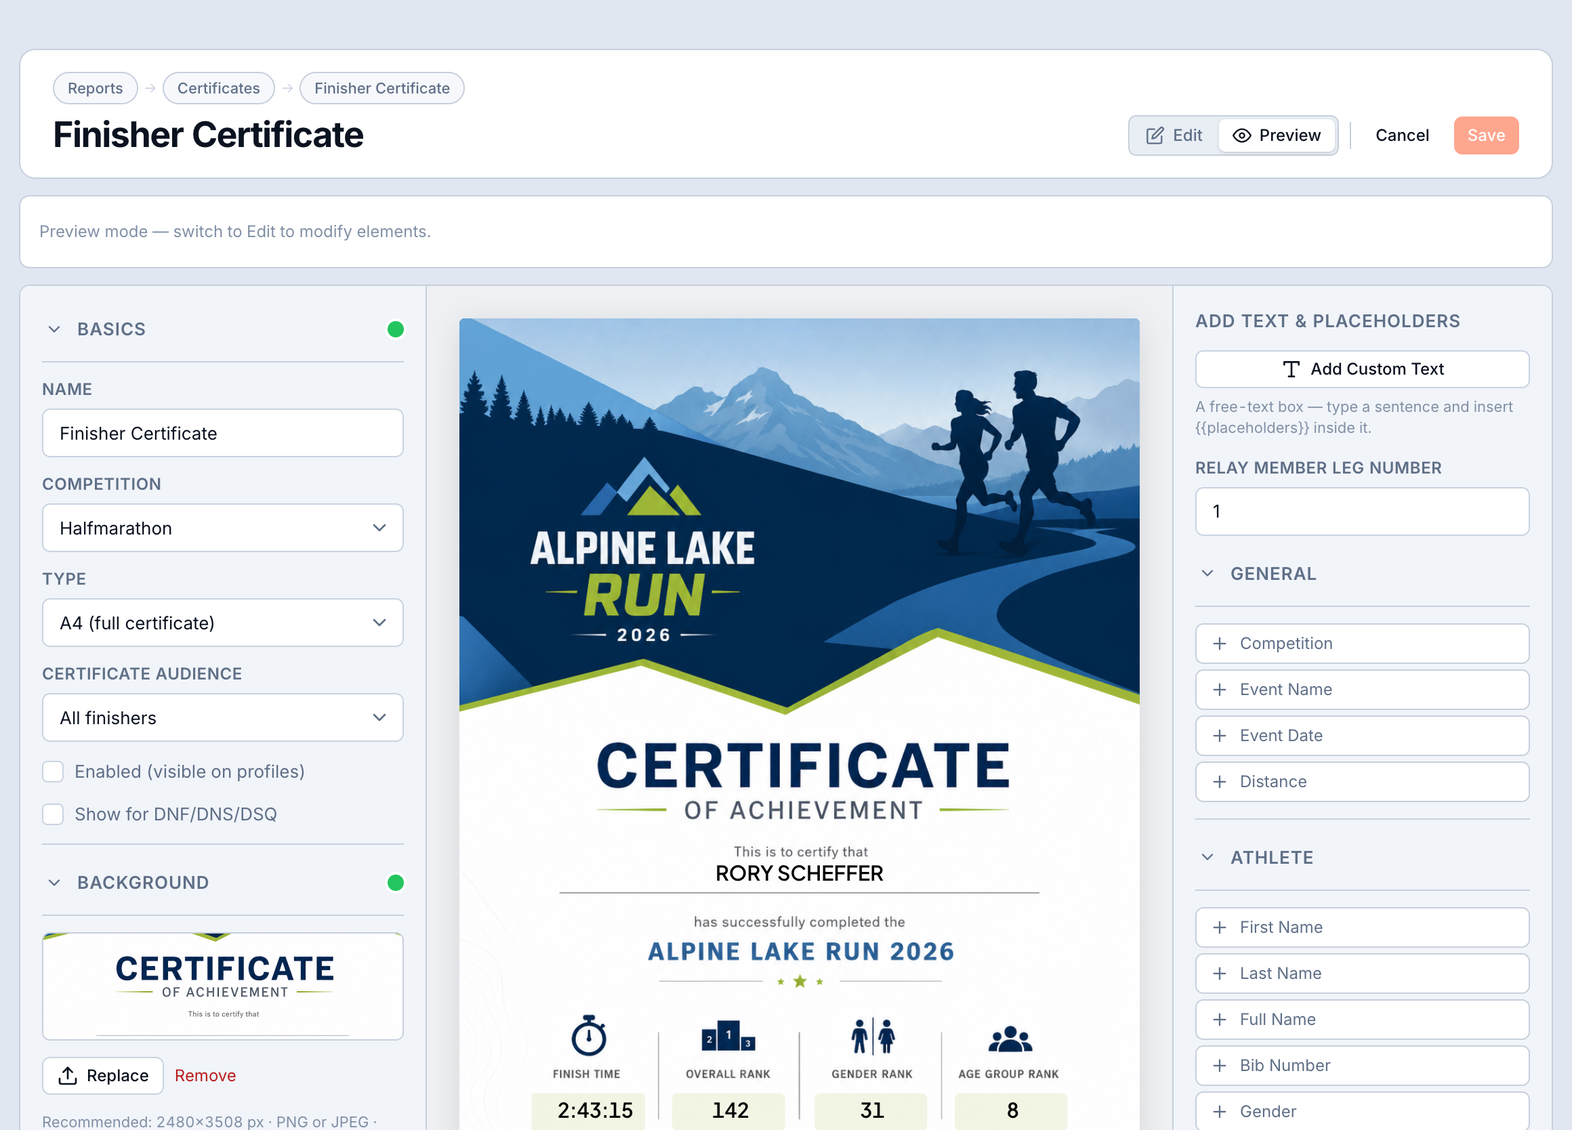The height and width of the screenshot is (1130, 1572).
Task: Click the plus icon beside Distance
Action: click(1220, 781)
